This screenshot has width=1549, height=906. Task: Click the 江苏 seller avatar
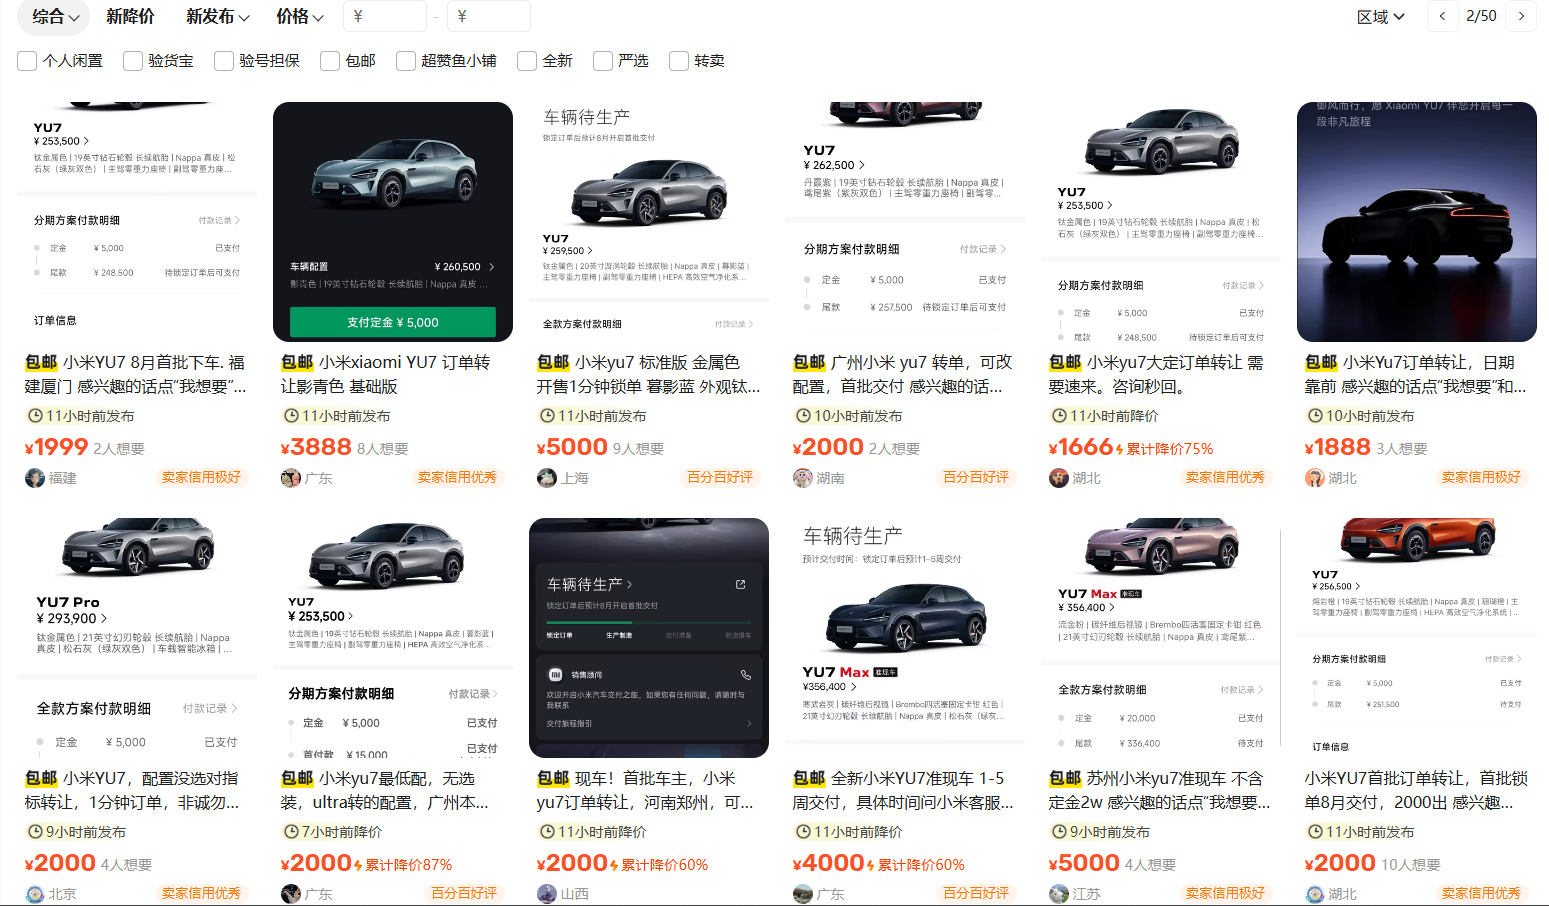tap(1059, 894)
